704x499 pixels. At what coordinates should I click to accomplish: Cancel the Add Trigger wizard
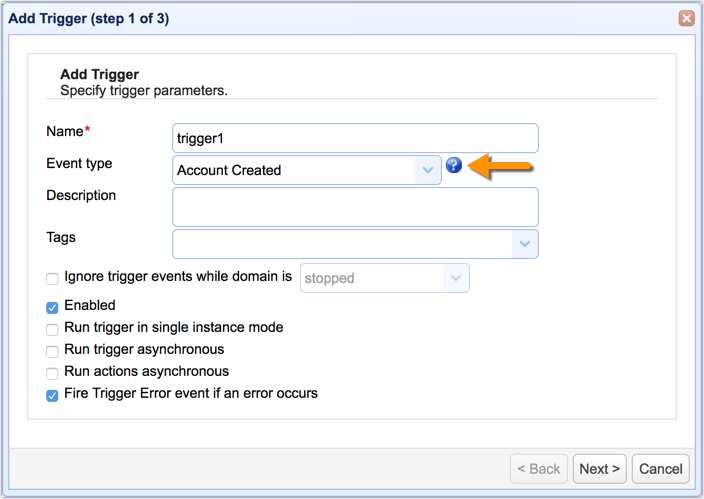(x=660, y=468)
